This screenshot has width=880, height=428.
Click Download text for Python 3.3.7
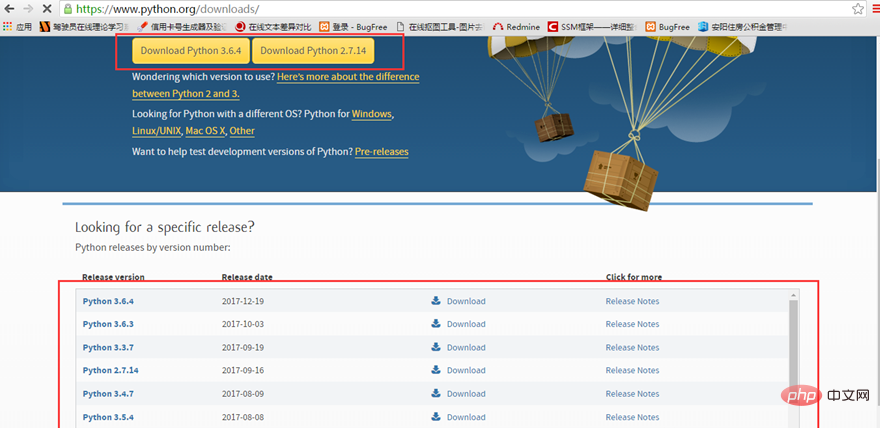point(466,348)
